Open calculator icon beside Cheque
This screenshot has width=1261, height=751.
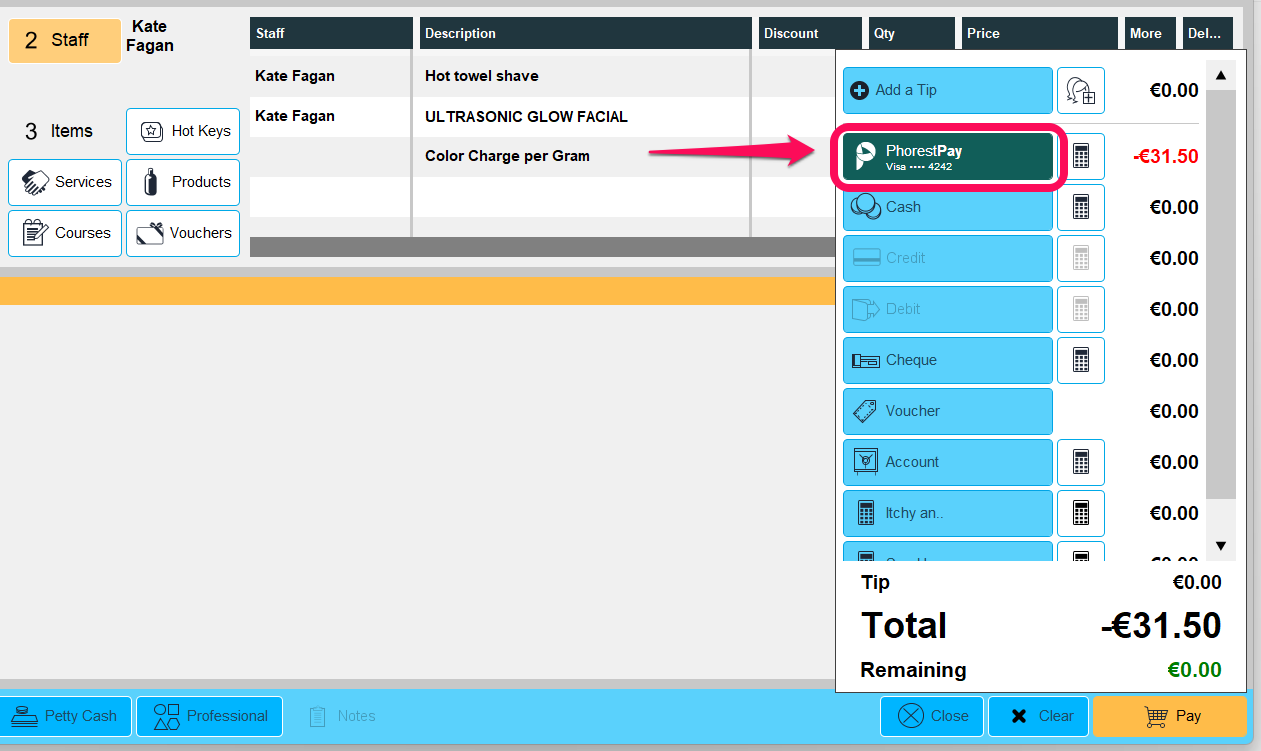click(1081, 360)
